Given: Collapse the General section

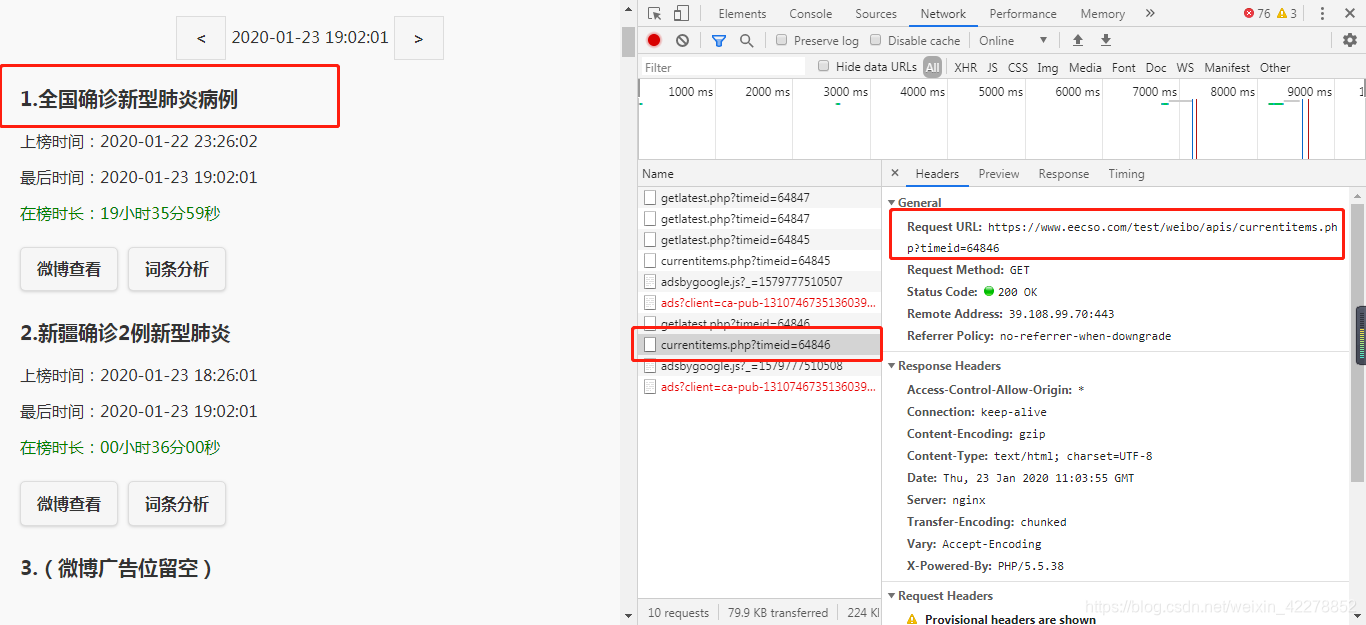Looking at the screenshot, I should 893,203.
